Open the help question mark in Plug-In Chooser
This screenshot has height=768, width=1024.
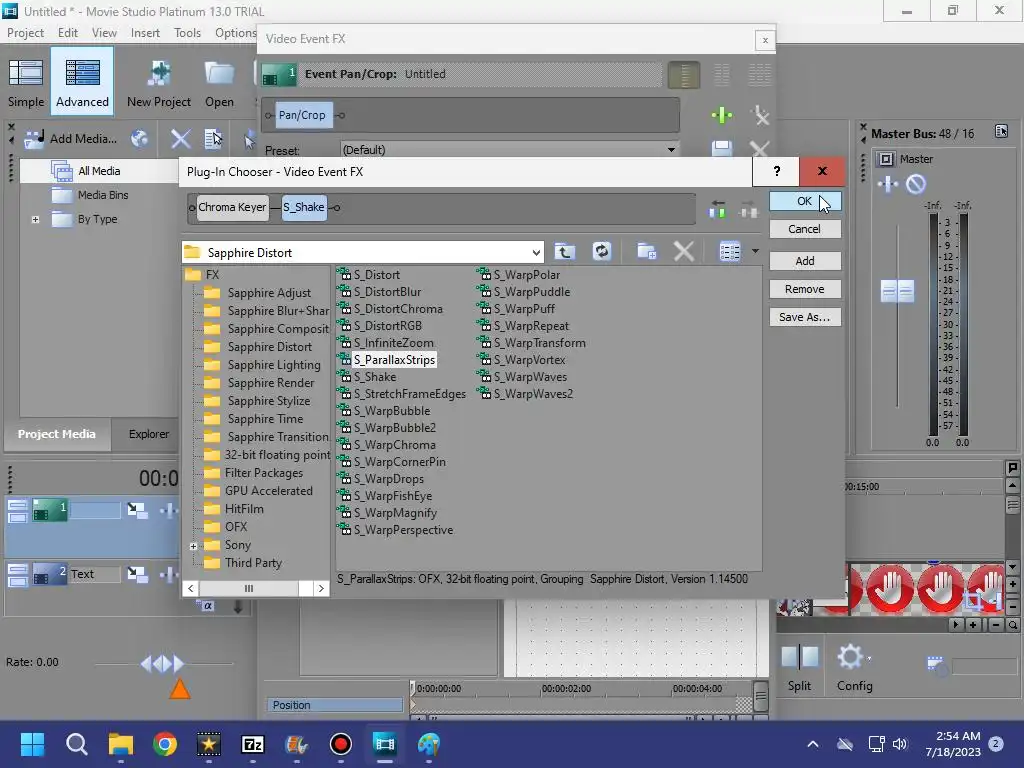[x=776, y=171]
